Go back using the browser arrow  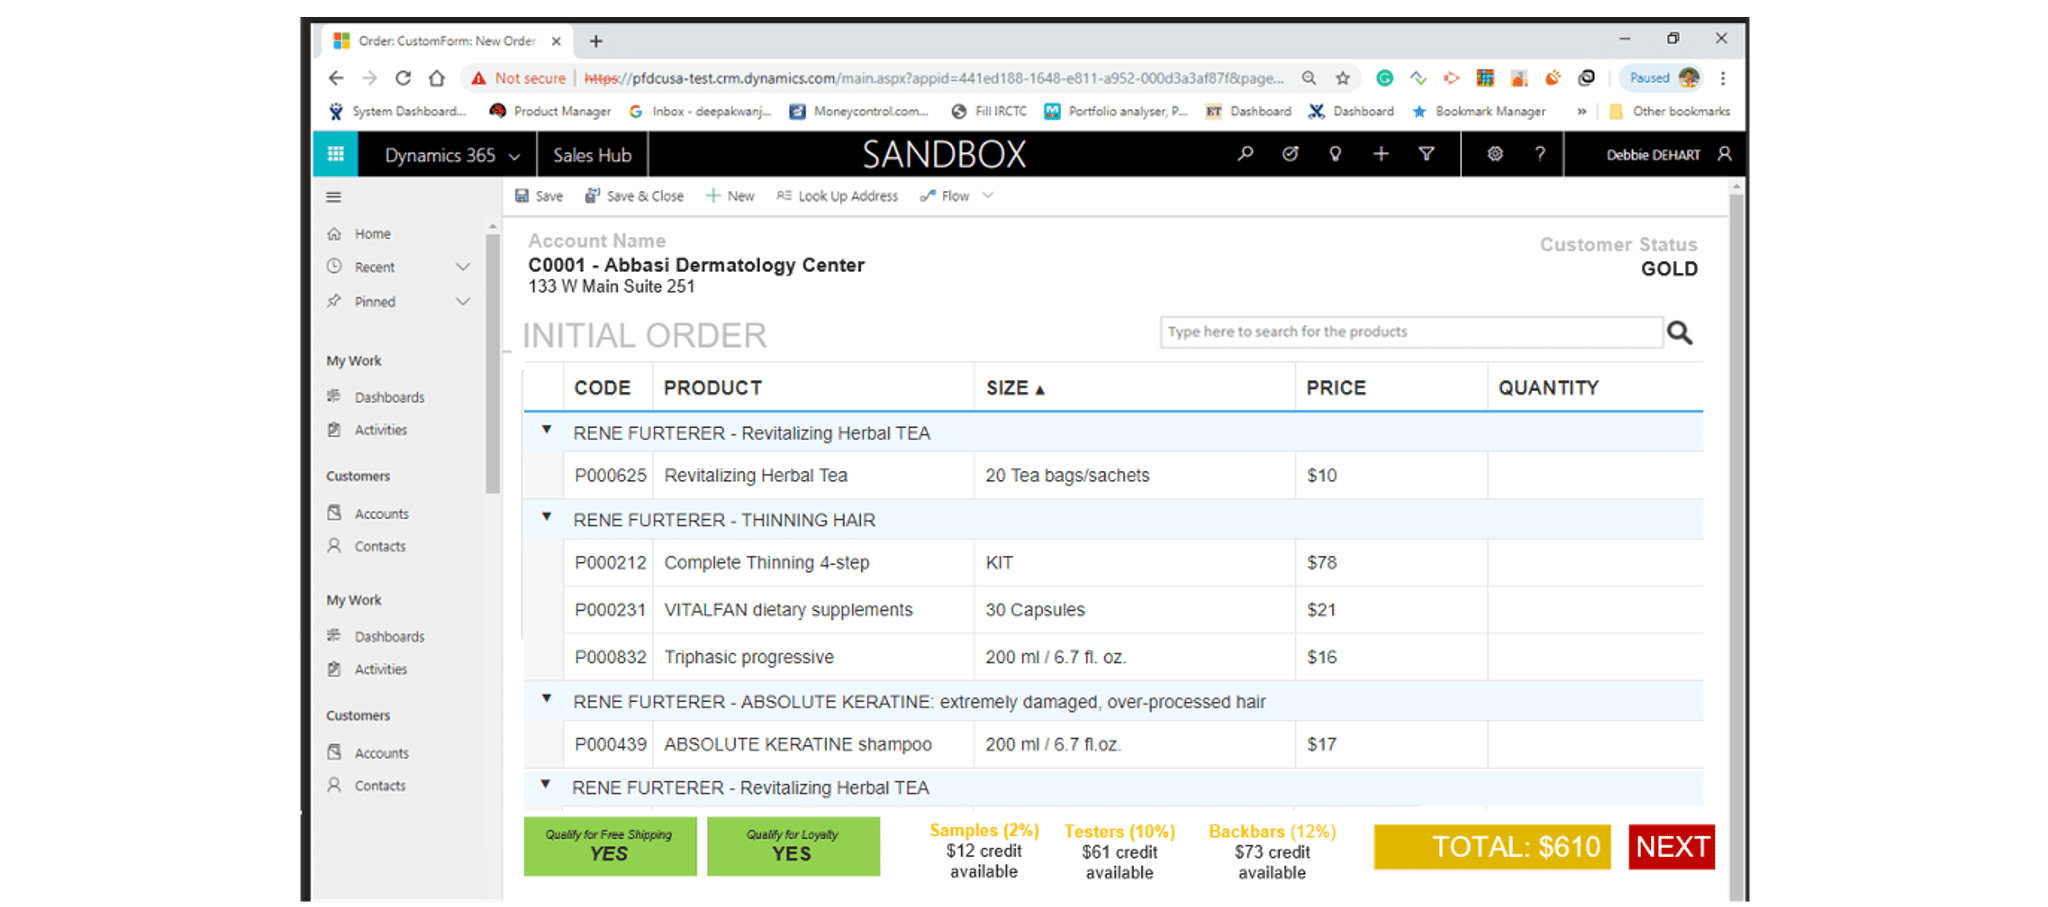click(336, 78)
